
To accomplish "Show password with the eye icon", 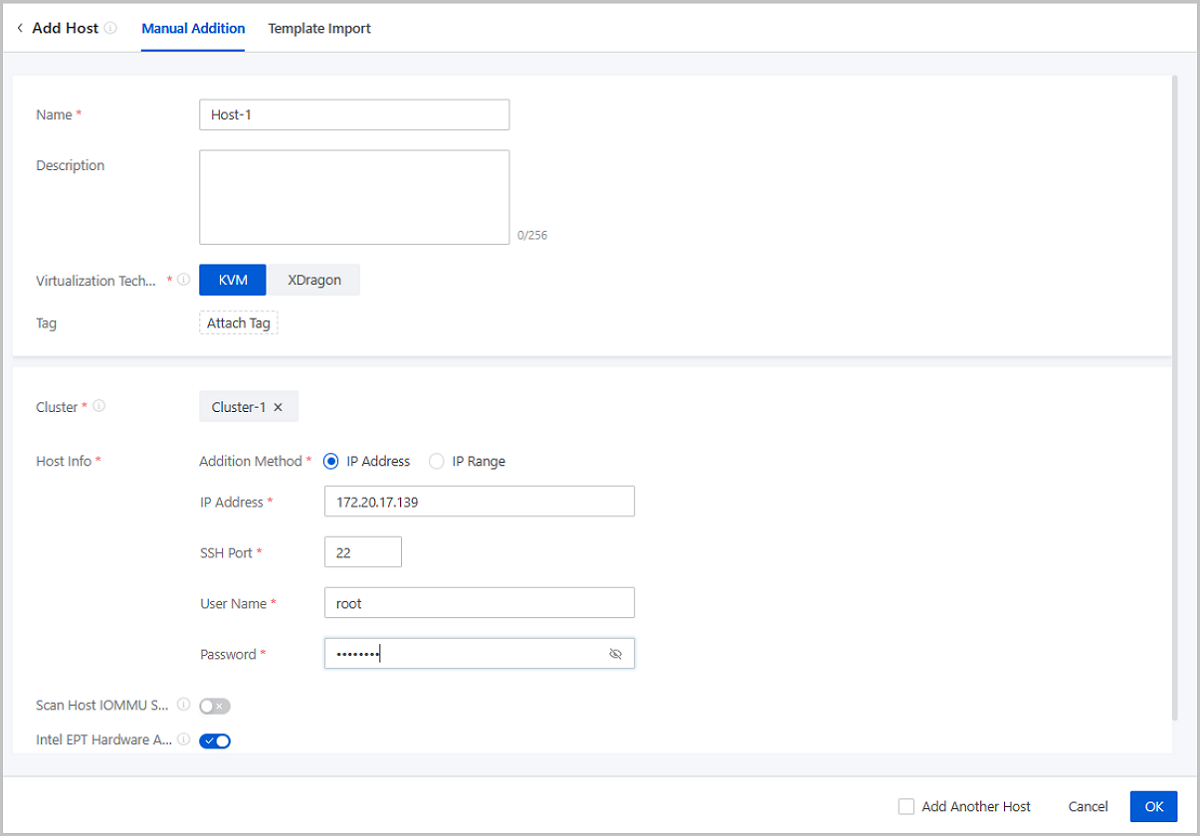I will 615,654.
